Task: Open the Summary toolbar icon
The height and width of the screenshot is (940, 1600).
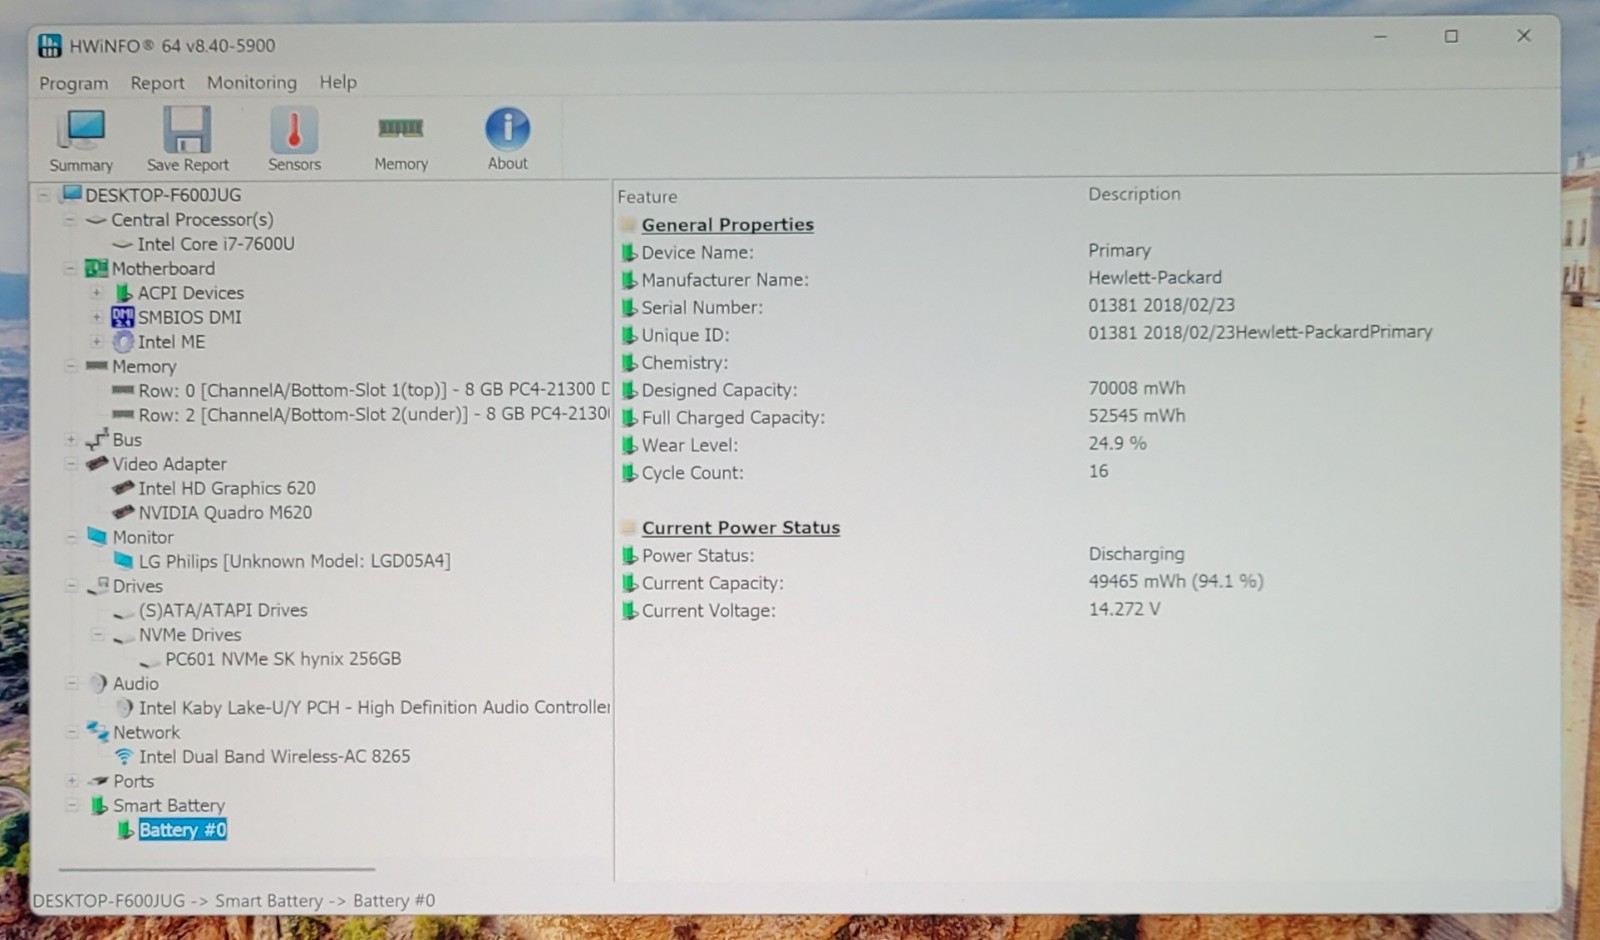Action: [81, 130]
